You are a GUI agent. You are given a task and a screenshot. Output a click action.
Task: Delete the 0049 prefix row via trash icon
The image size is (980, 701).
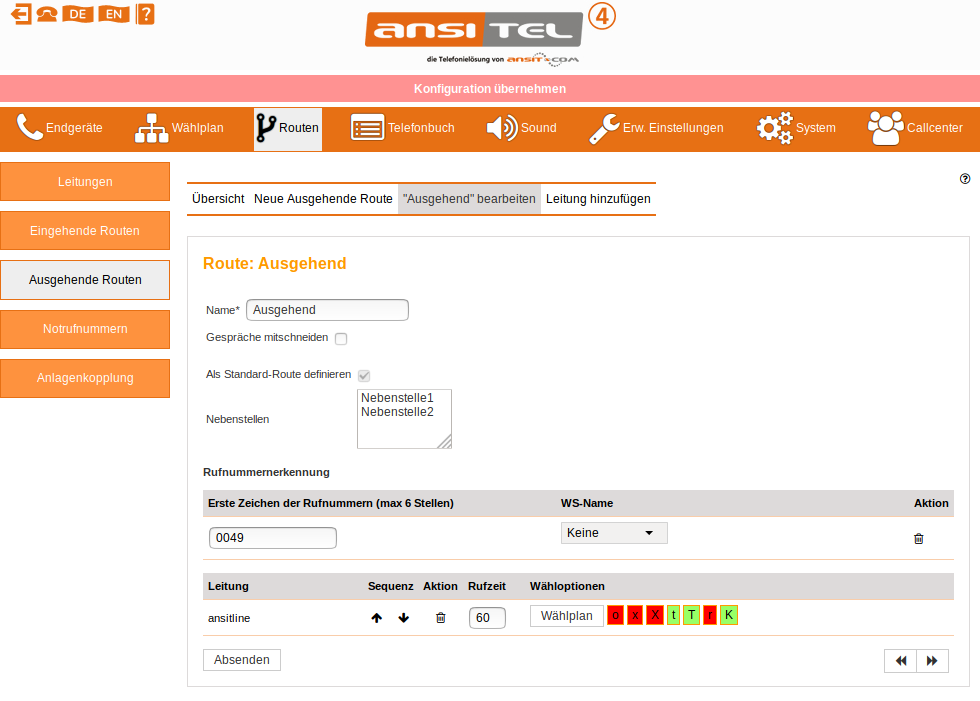(x=919, y=538)
